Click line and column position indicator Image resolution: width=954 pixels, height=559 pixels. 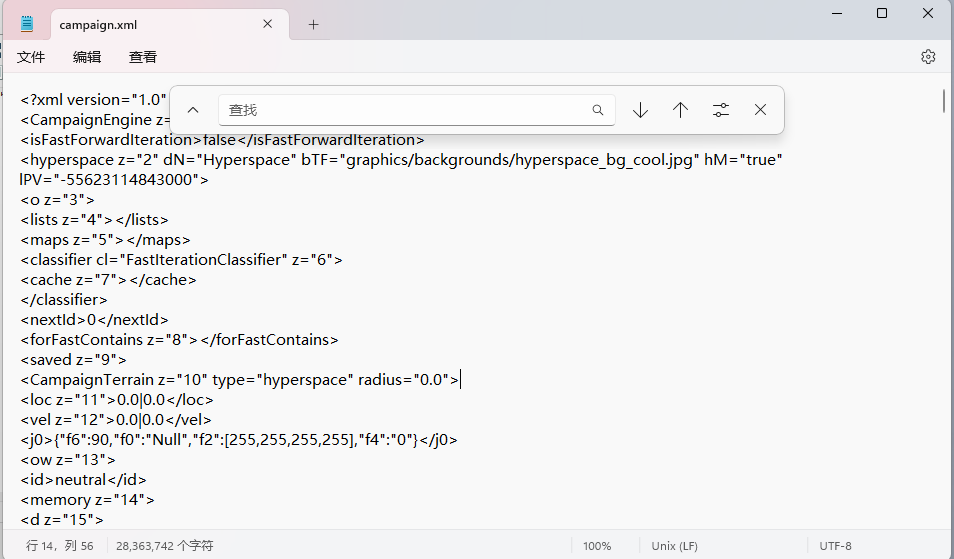point(60,546)
